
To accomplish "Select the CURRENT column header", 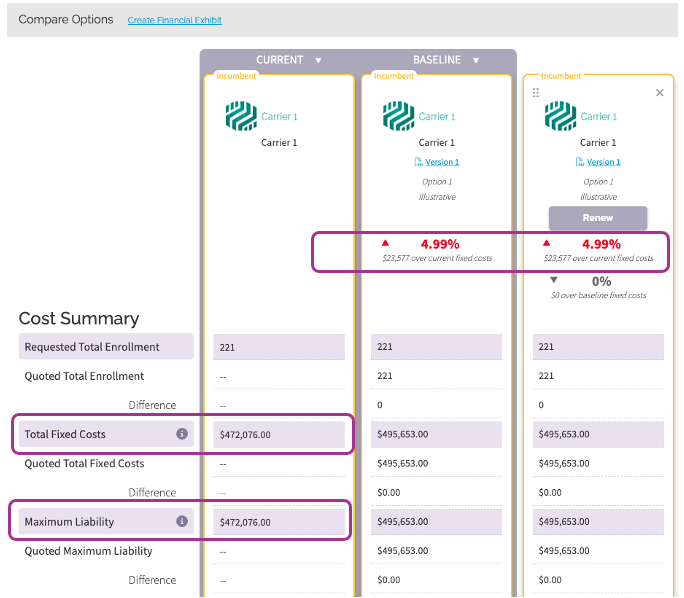I will [280, 60].
